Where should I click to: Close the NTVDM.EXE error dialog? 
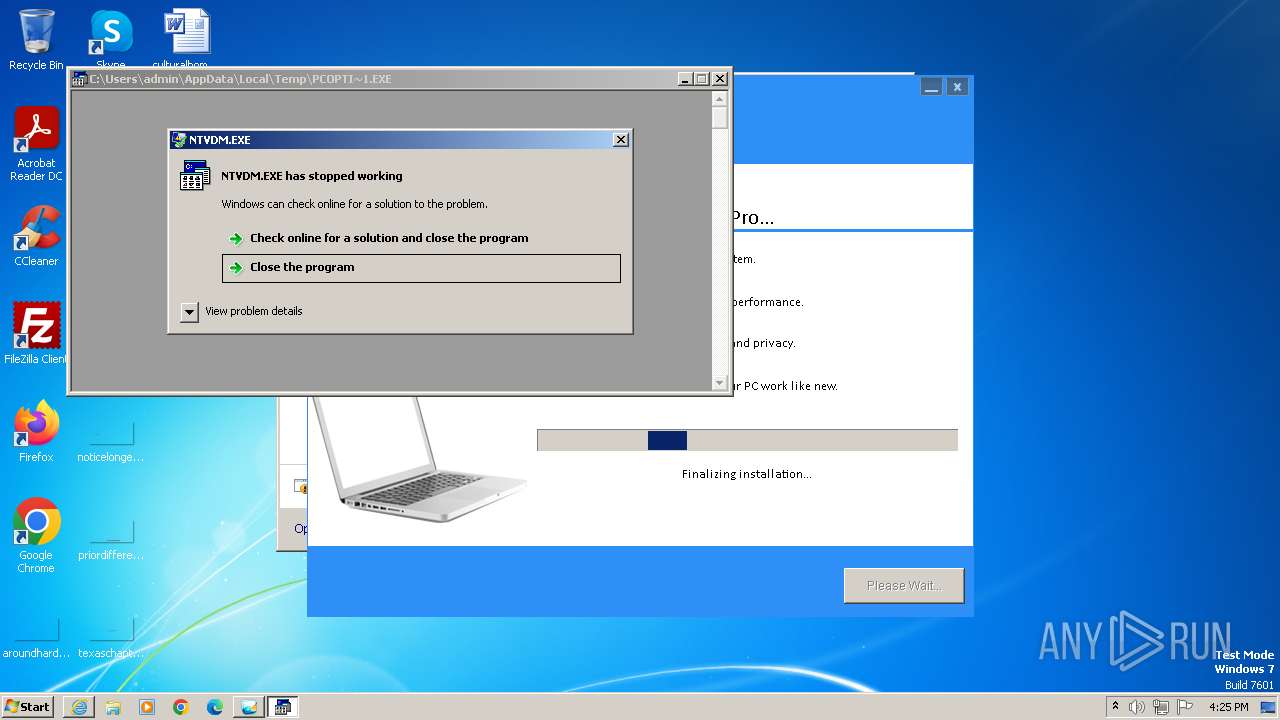point(621,140)
